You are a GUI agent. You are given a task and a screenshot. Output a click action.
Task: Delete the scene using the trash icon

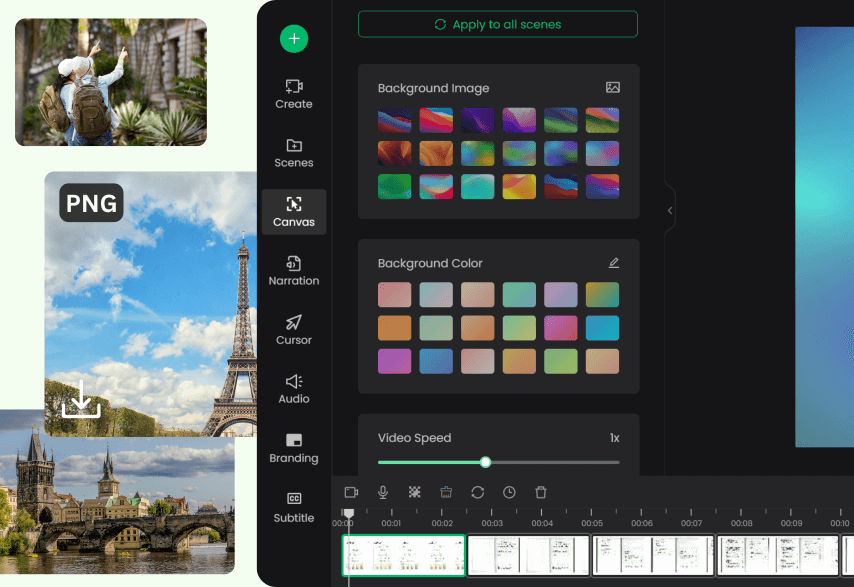[540, 492]
